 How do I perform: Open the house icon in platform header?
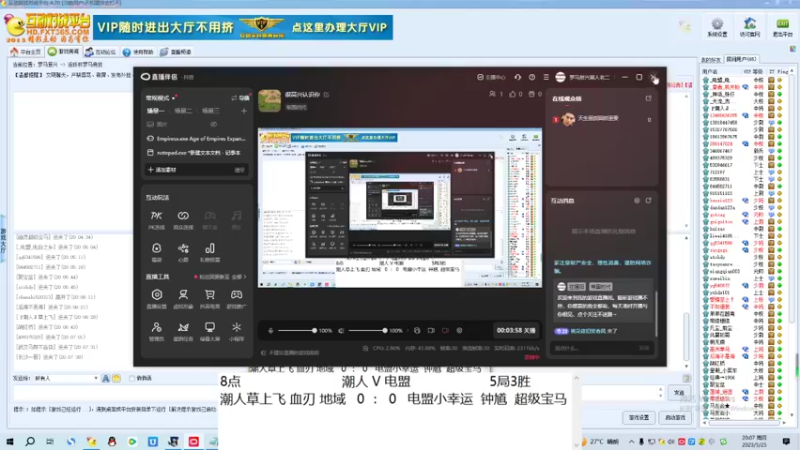[x=749, y=27]
